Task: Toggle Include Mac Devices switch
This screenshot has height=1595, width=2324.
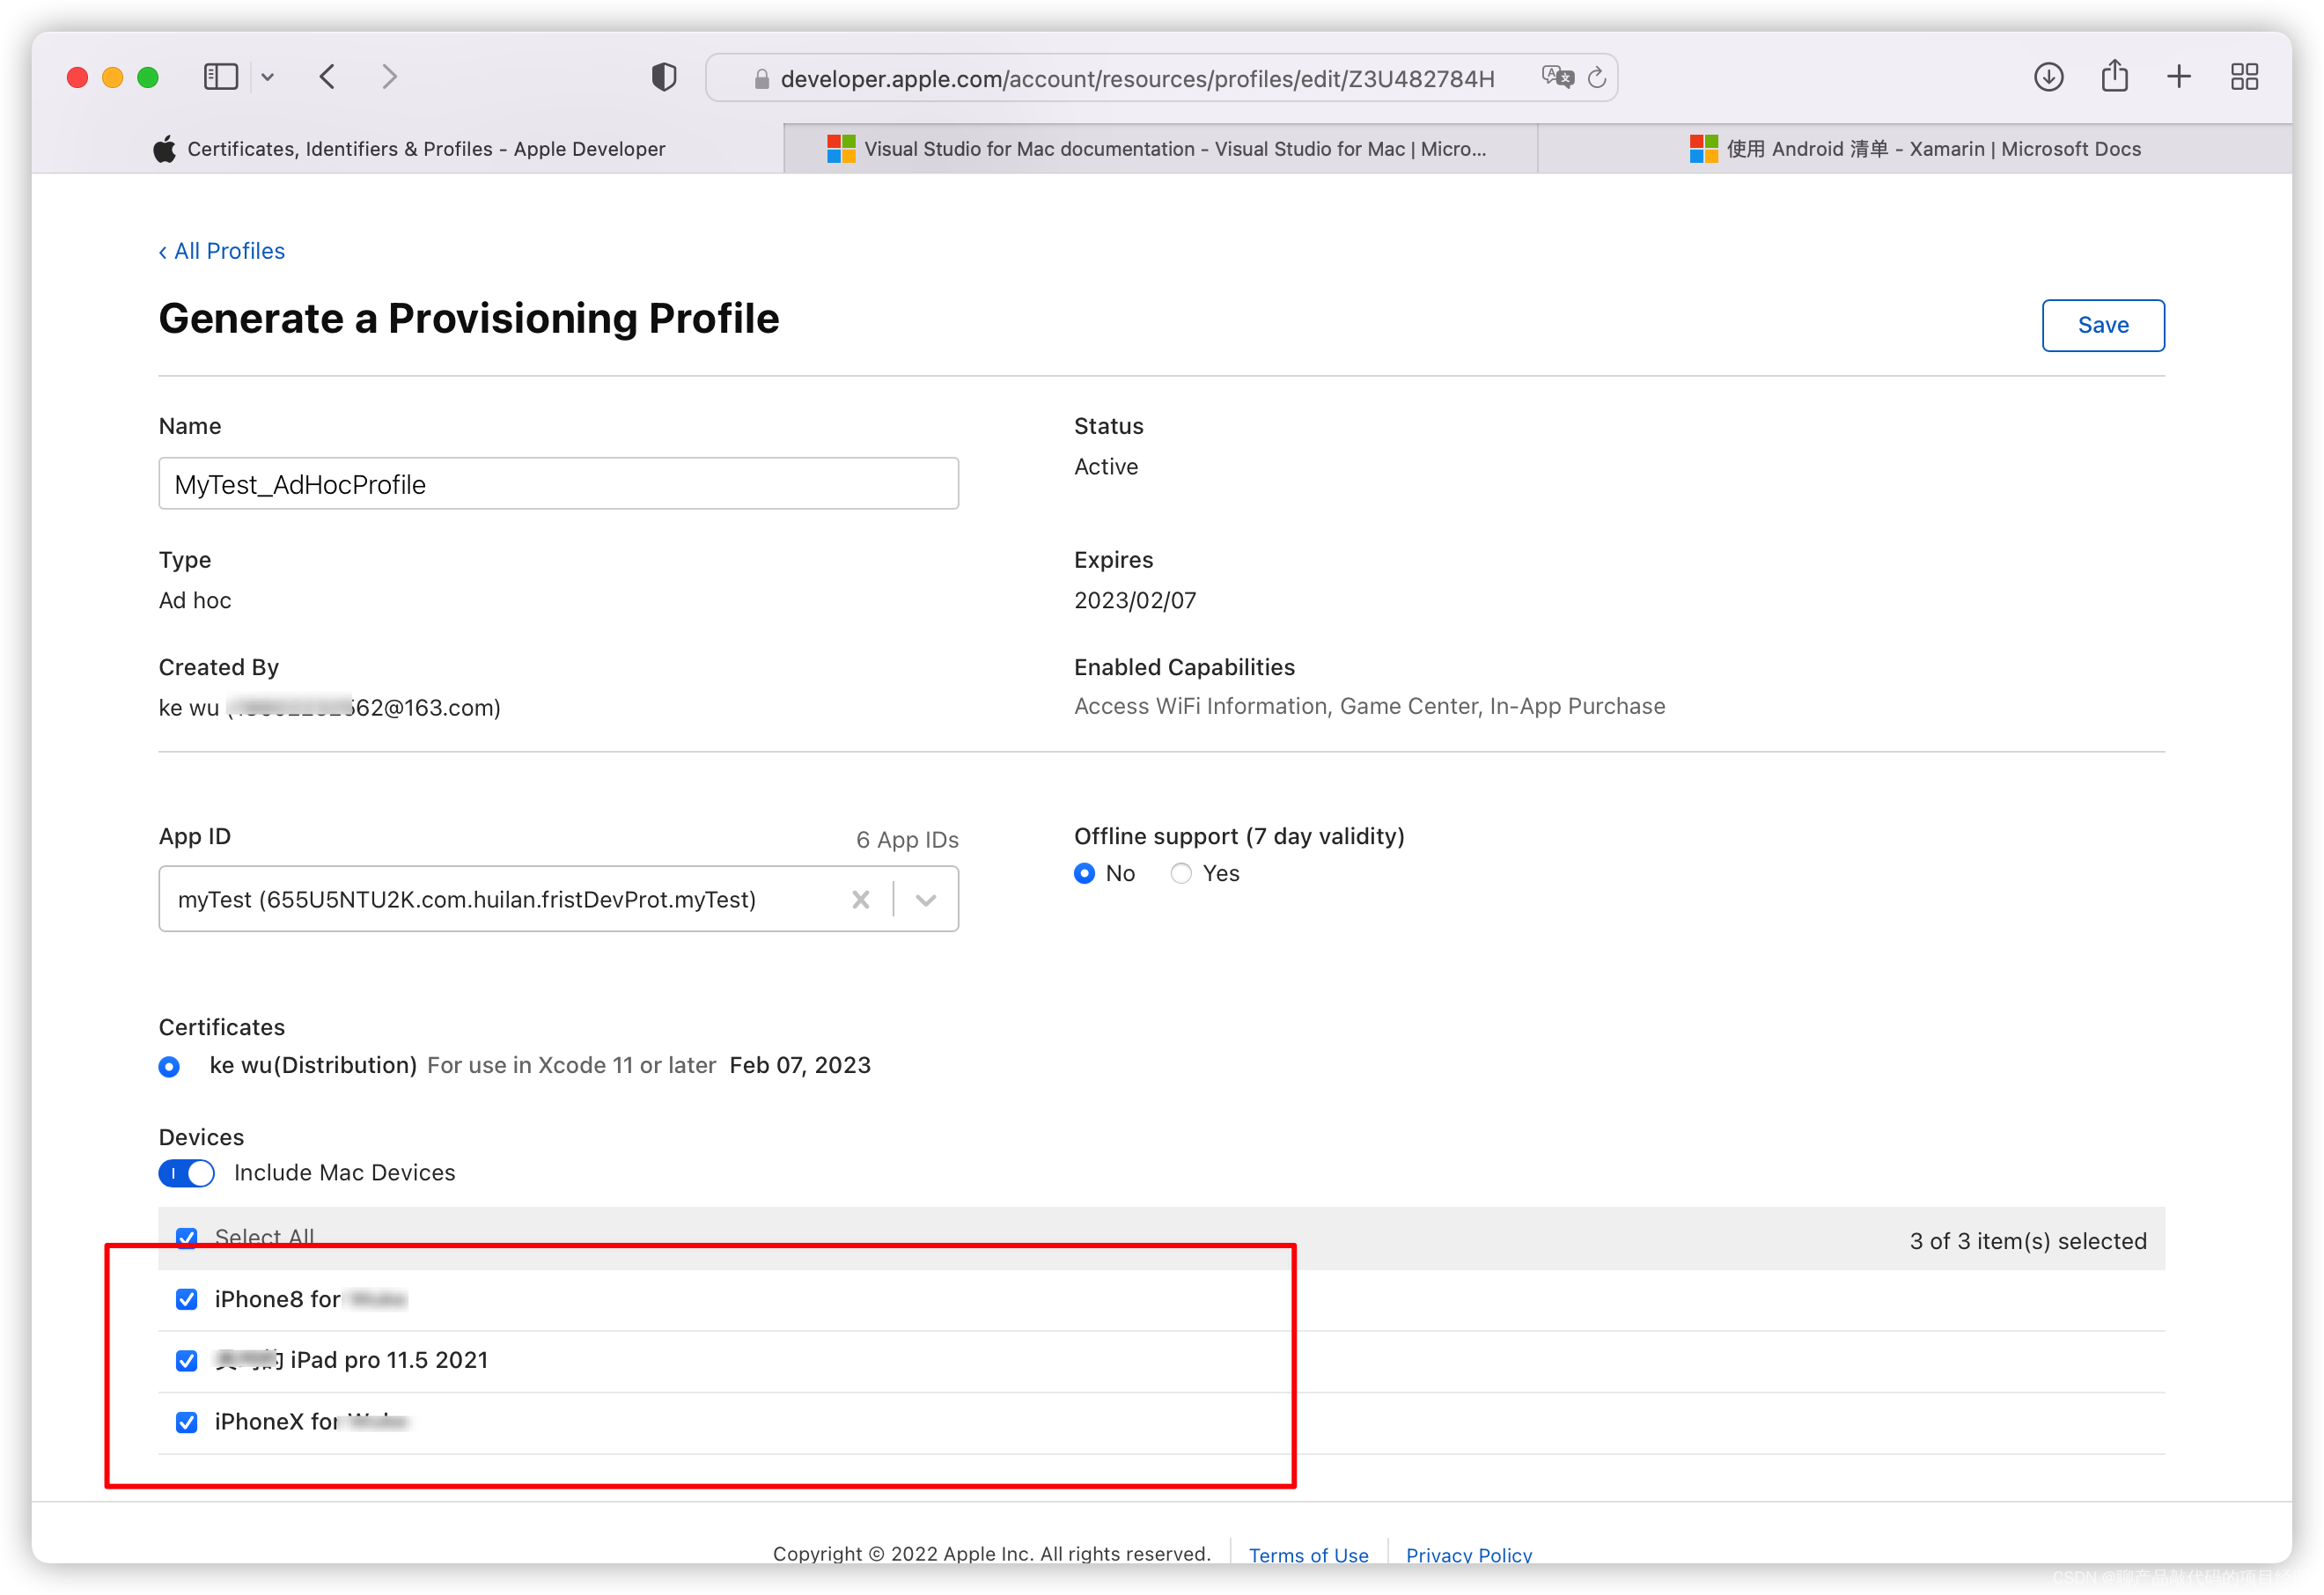Action: point(187,1173)
